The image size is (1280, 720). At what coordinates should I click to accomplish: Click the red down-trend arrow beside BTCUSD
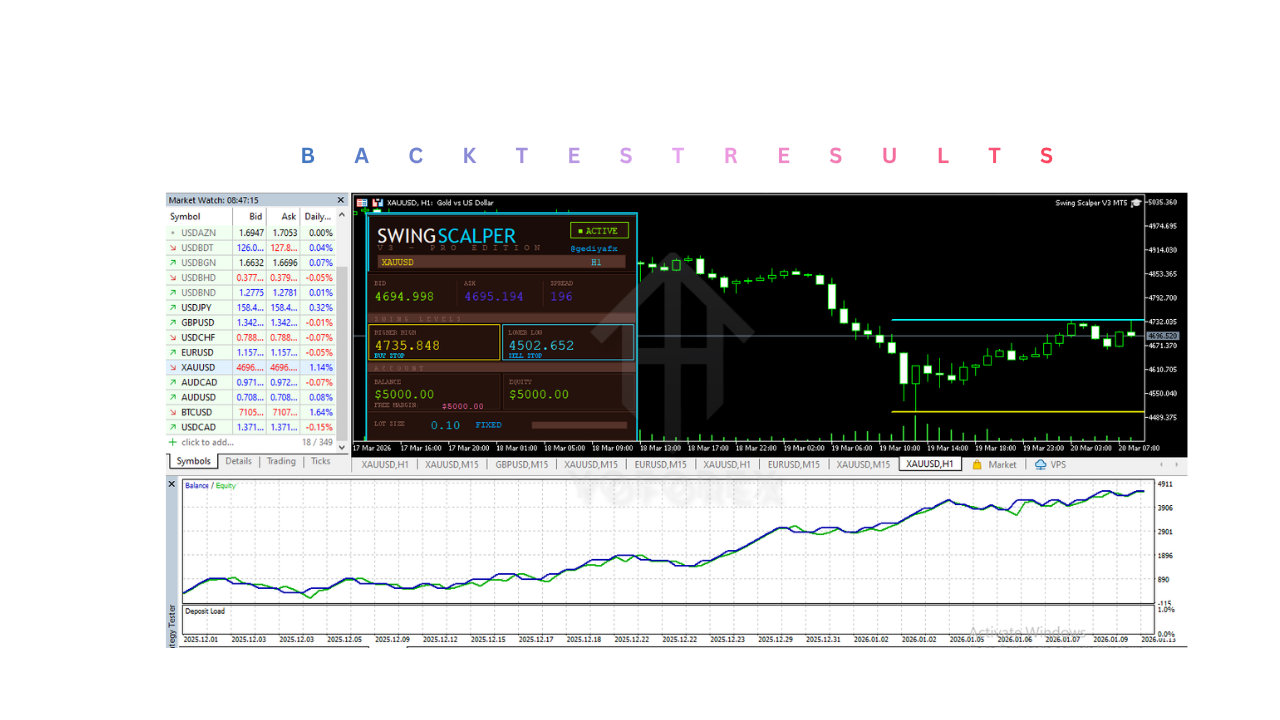[173, 412]
